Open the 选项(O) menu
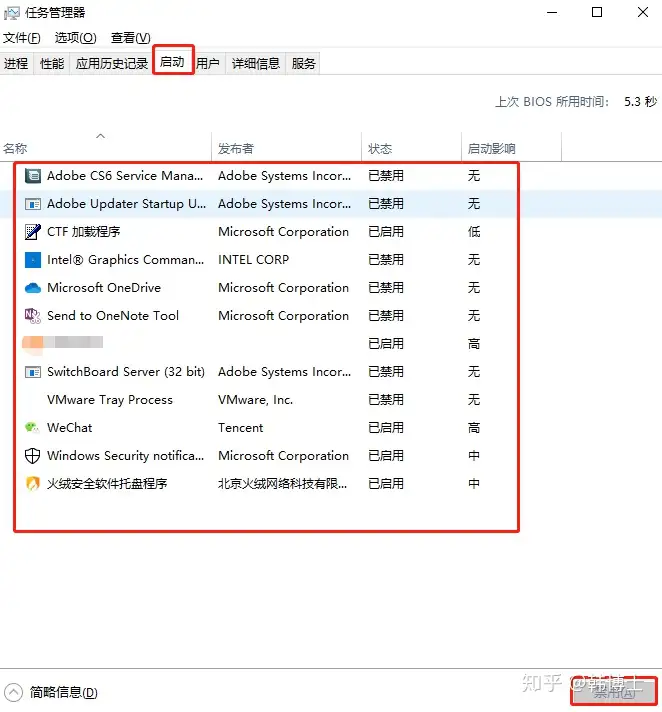The height and width of the screenshot is (712, 662). [x=75, y=38]
